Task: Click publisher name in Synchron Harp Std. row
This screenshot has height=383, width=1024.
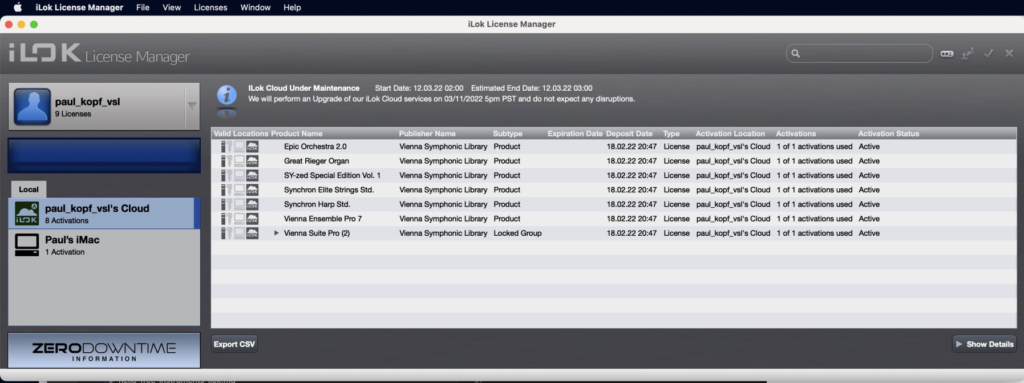Action: 443,204
